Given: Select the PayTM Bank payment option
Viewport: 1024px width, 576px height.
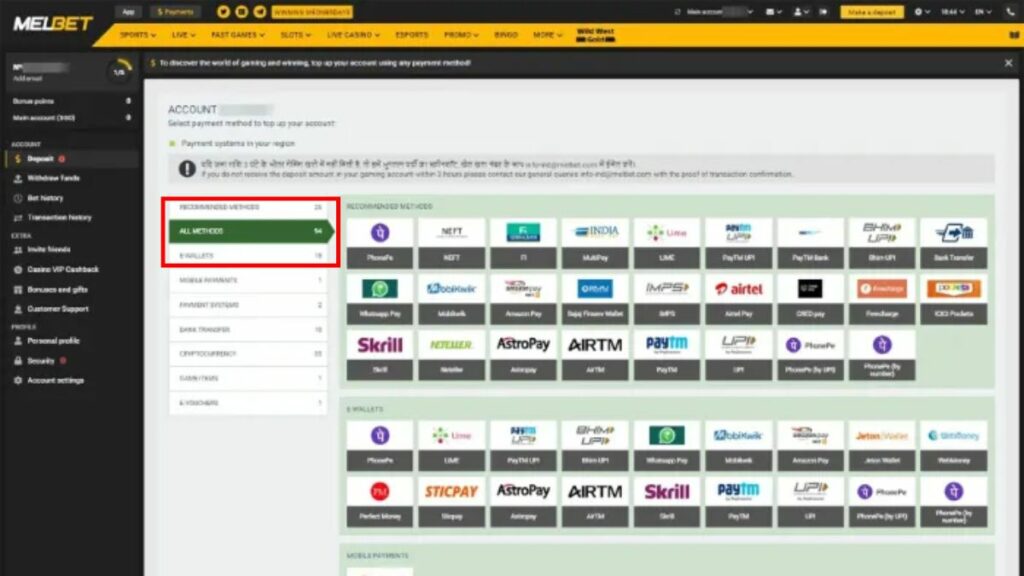Looking at the screenshot, I should tap(810, 243).
